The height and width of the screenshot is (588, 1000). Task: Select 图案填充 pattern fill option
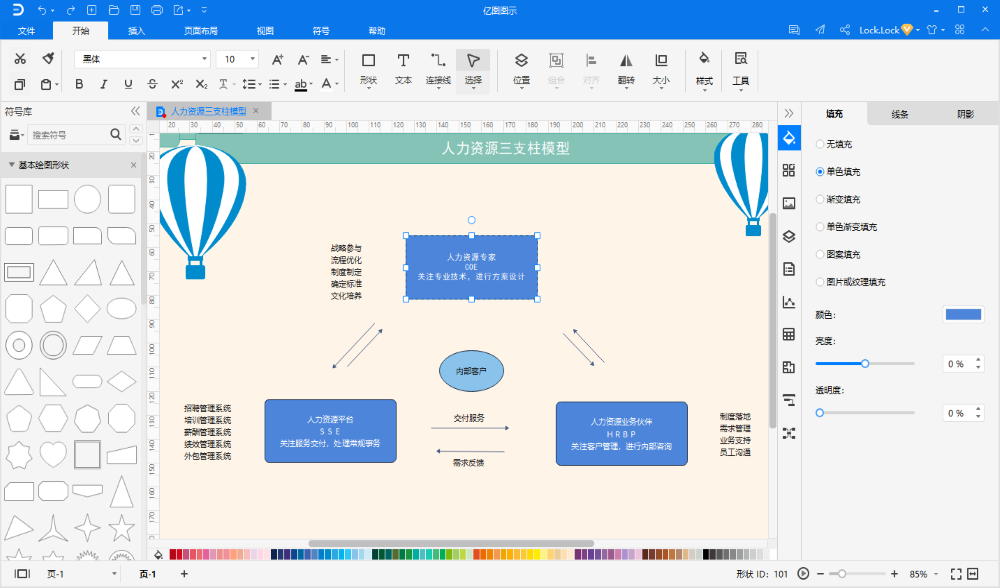[821, 254]
